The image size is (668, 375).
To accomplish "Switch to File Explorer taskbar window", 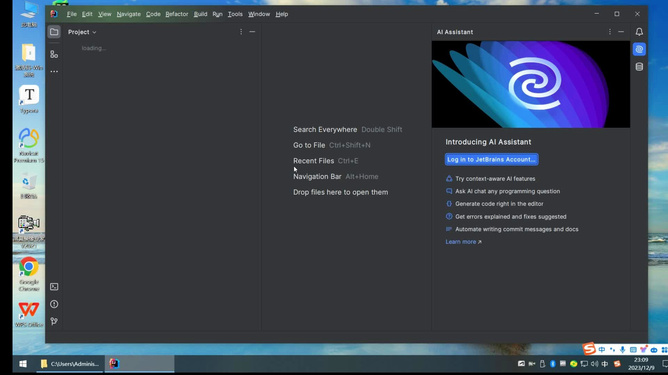I will [70, 363].
